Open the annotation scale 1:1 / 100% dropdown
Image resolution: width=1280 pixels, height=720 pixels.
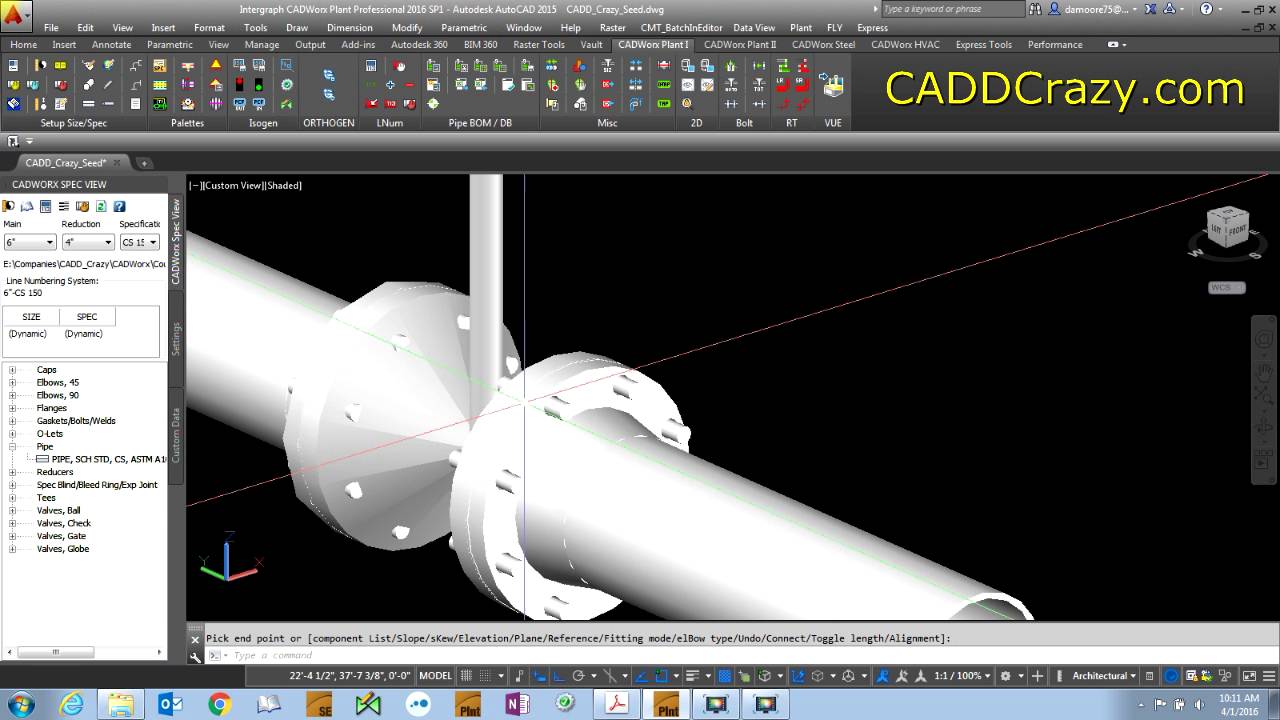click(x=962, y=676)
